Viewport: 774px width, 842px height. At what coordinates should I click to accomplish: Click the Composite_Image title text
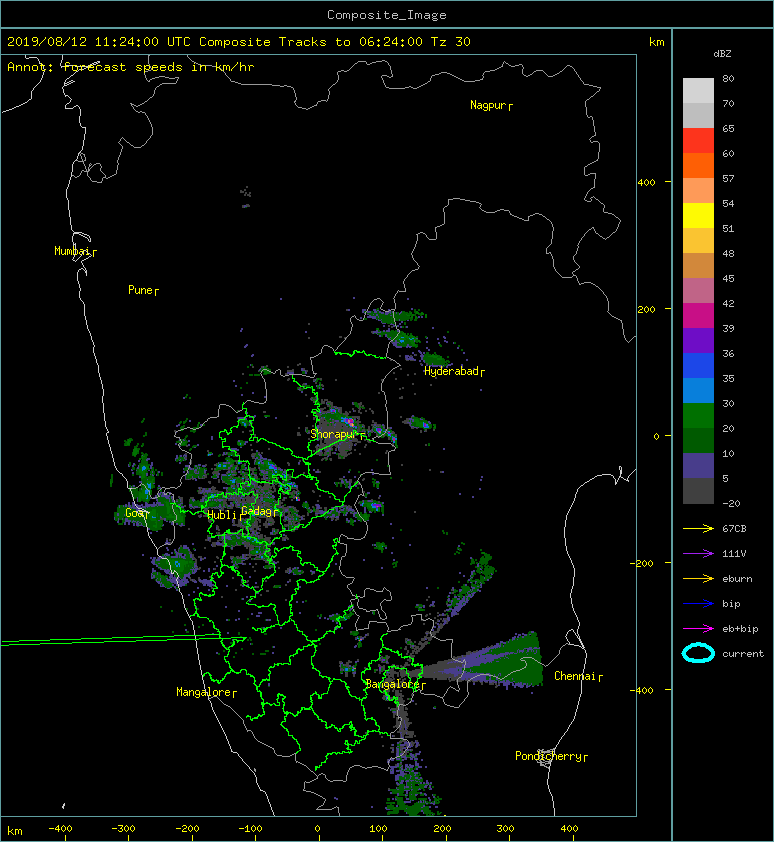point(387,15)
